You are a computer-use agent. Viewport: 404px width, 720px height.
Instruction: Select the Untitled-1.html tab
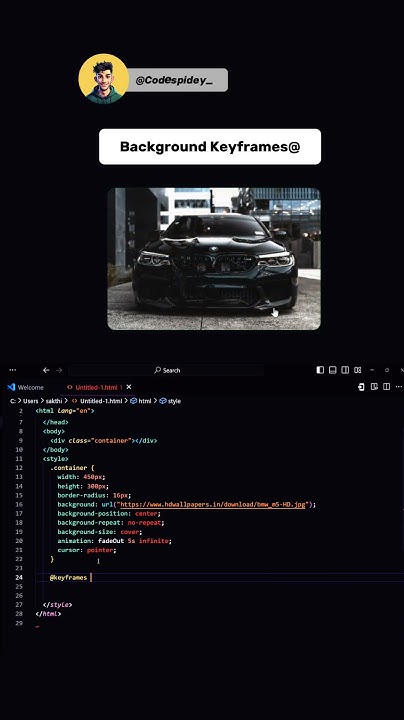[x=95, y=388]
